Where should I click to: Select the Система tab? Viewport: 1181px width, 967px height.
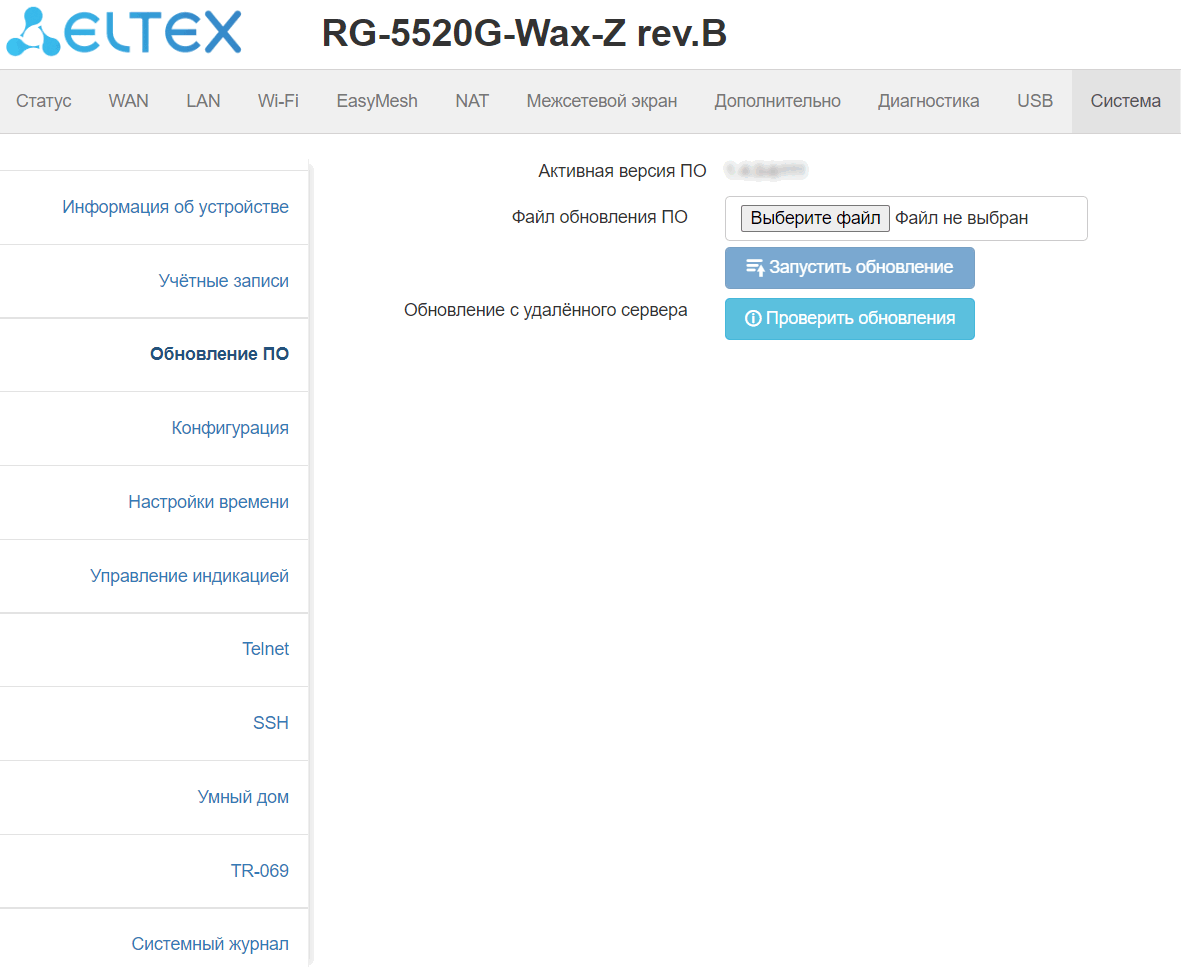tap(1125, 101)
